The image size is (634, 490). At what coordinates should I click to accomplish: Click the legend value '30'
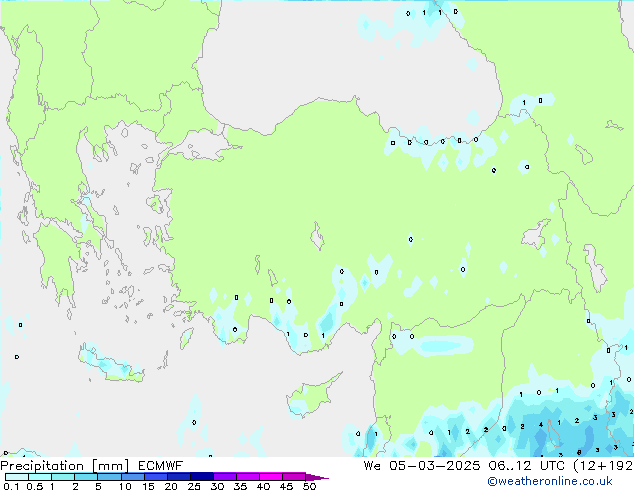tap(217, 486)
